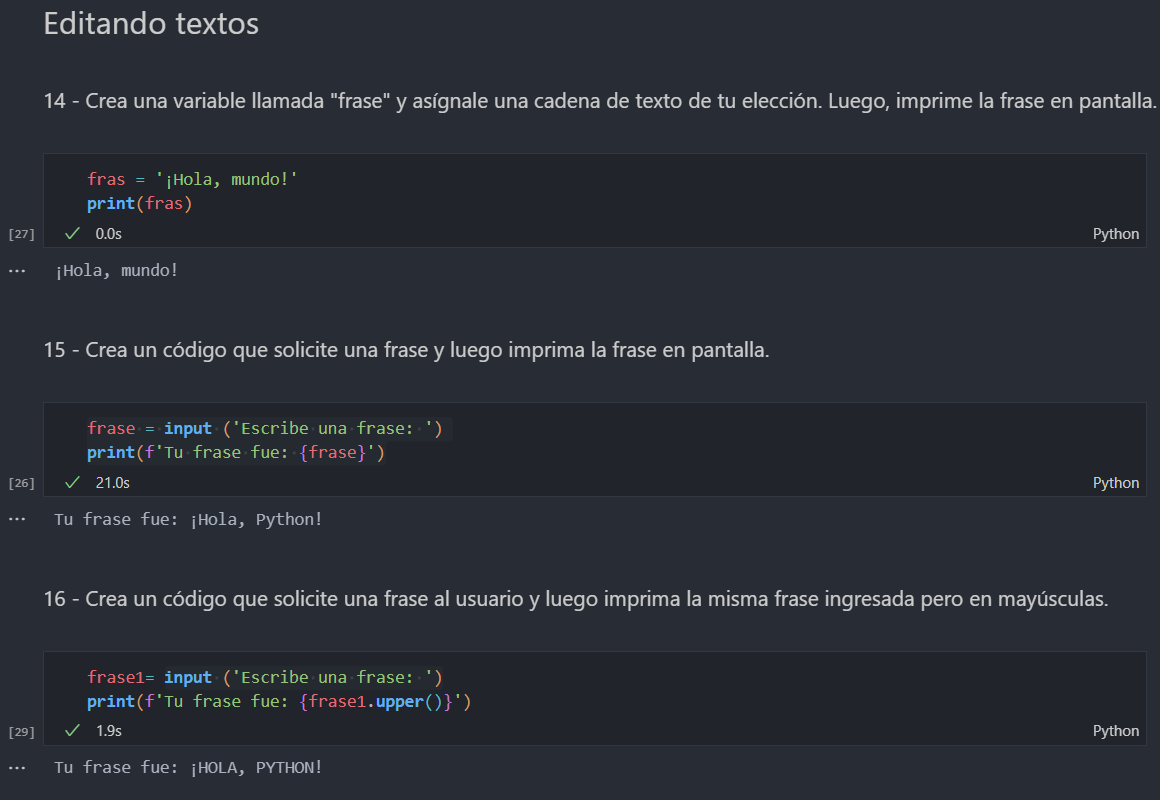
Task: Click execution count [26]
Action: point(21,483)
